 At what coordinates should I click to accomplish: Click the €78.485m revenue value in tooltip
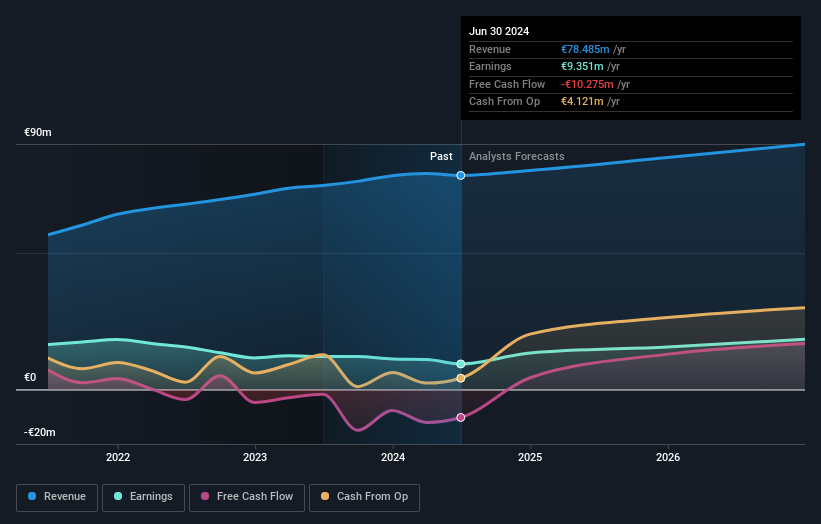585,49
